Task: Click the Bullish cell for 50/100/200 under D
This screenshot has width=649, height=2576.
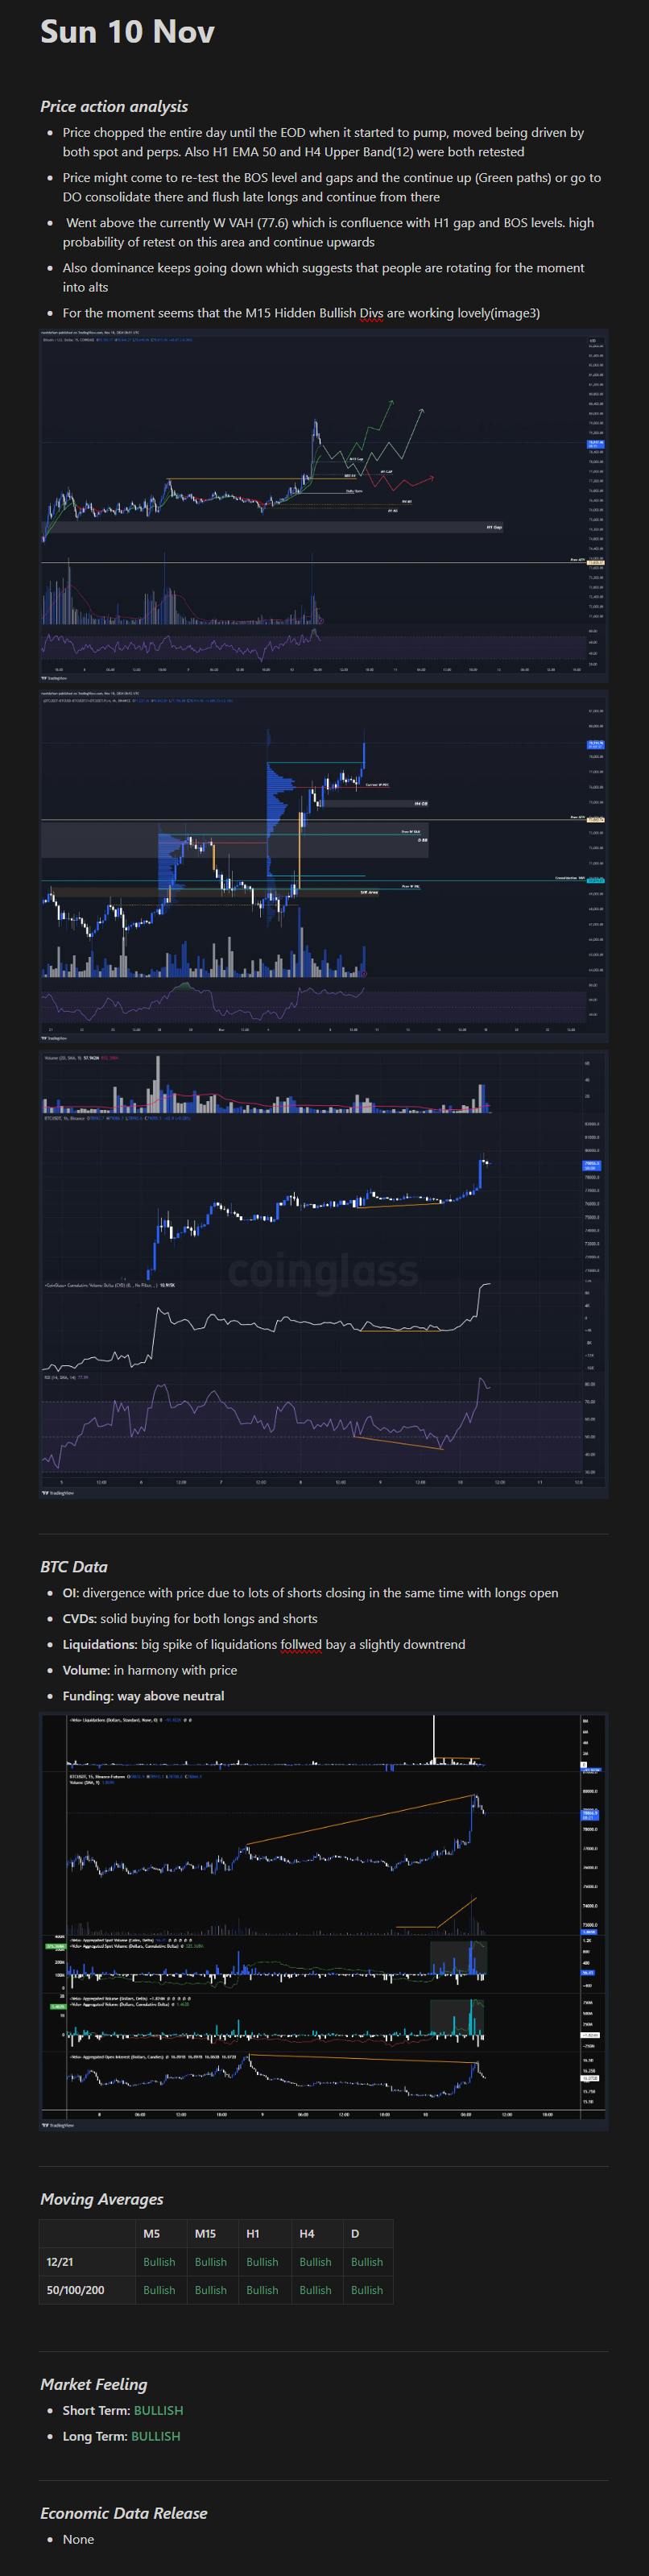Action: (x=366, y=2289)
